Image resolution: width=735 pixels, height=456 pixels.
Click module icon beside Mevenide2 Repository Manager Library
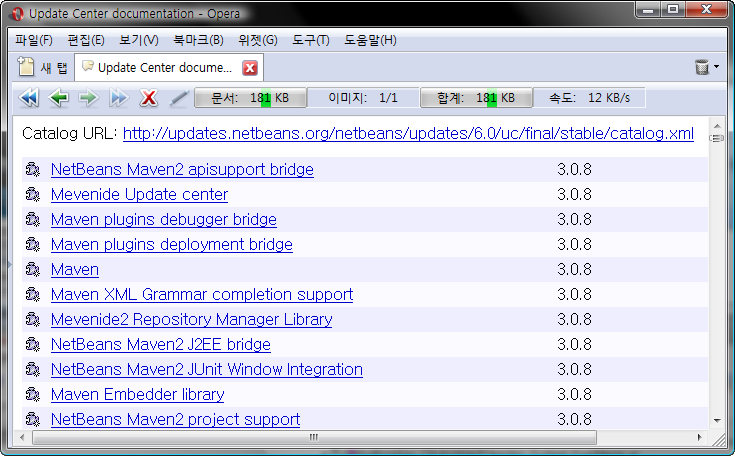33,319
